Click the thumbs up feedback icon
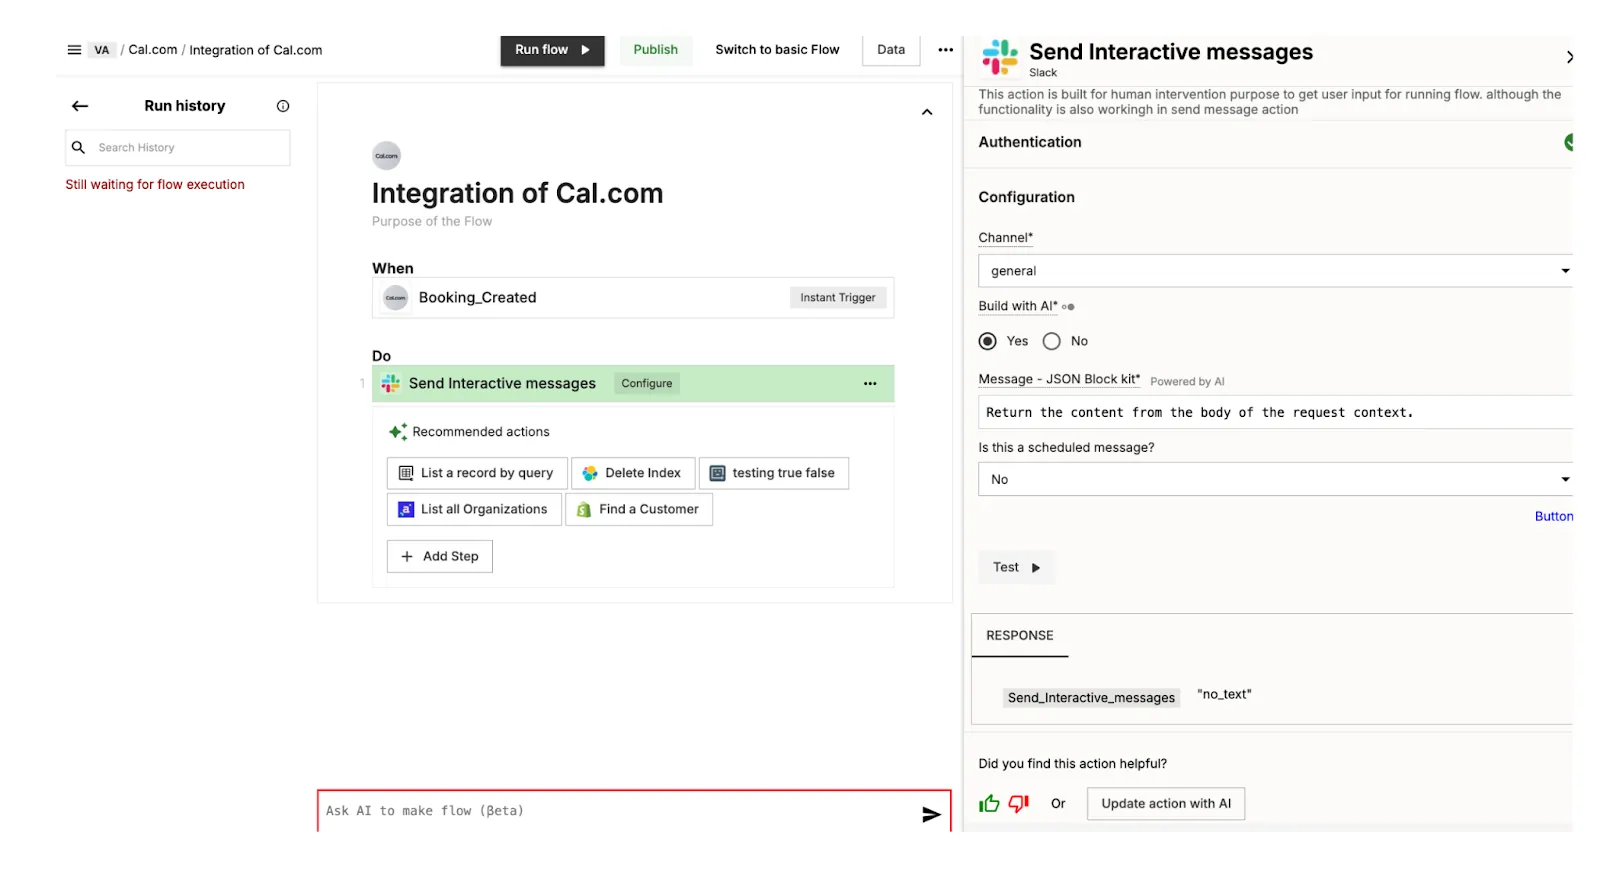 point(989,804)
